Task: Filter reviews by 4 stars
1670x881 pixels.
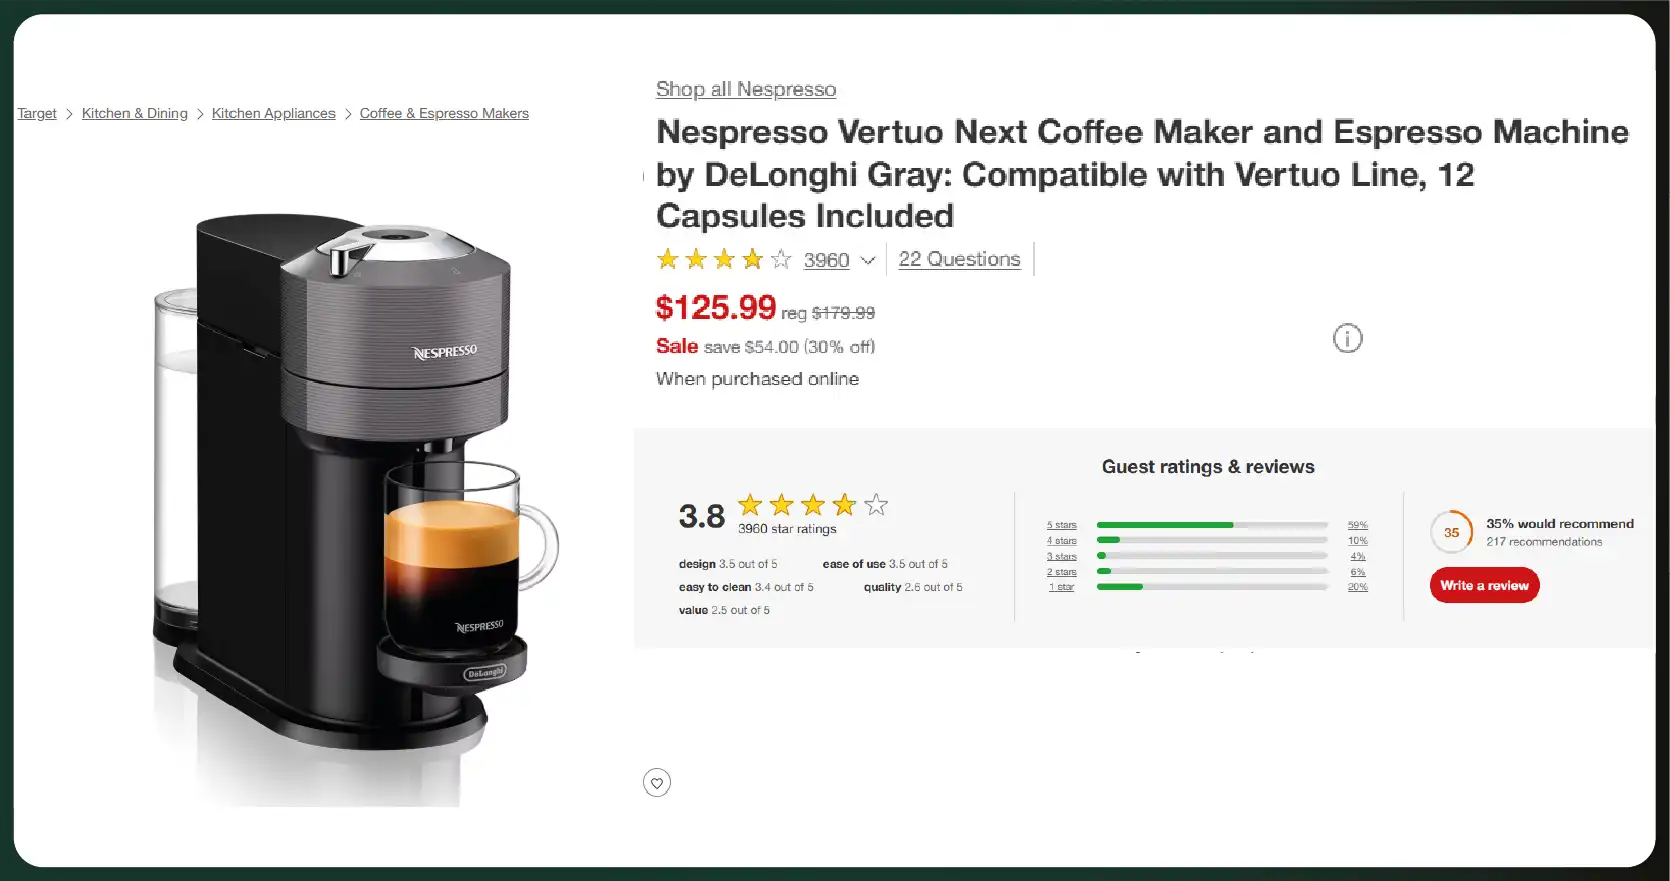Action: pos(1062,541)
